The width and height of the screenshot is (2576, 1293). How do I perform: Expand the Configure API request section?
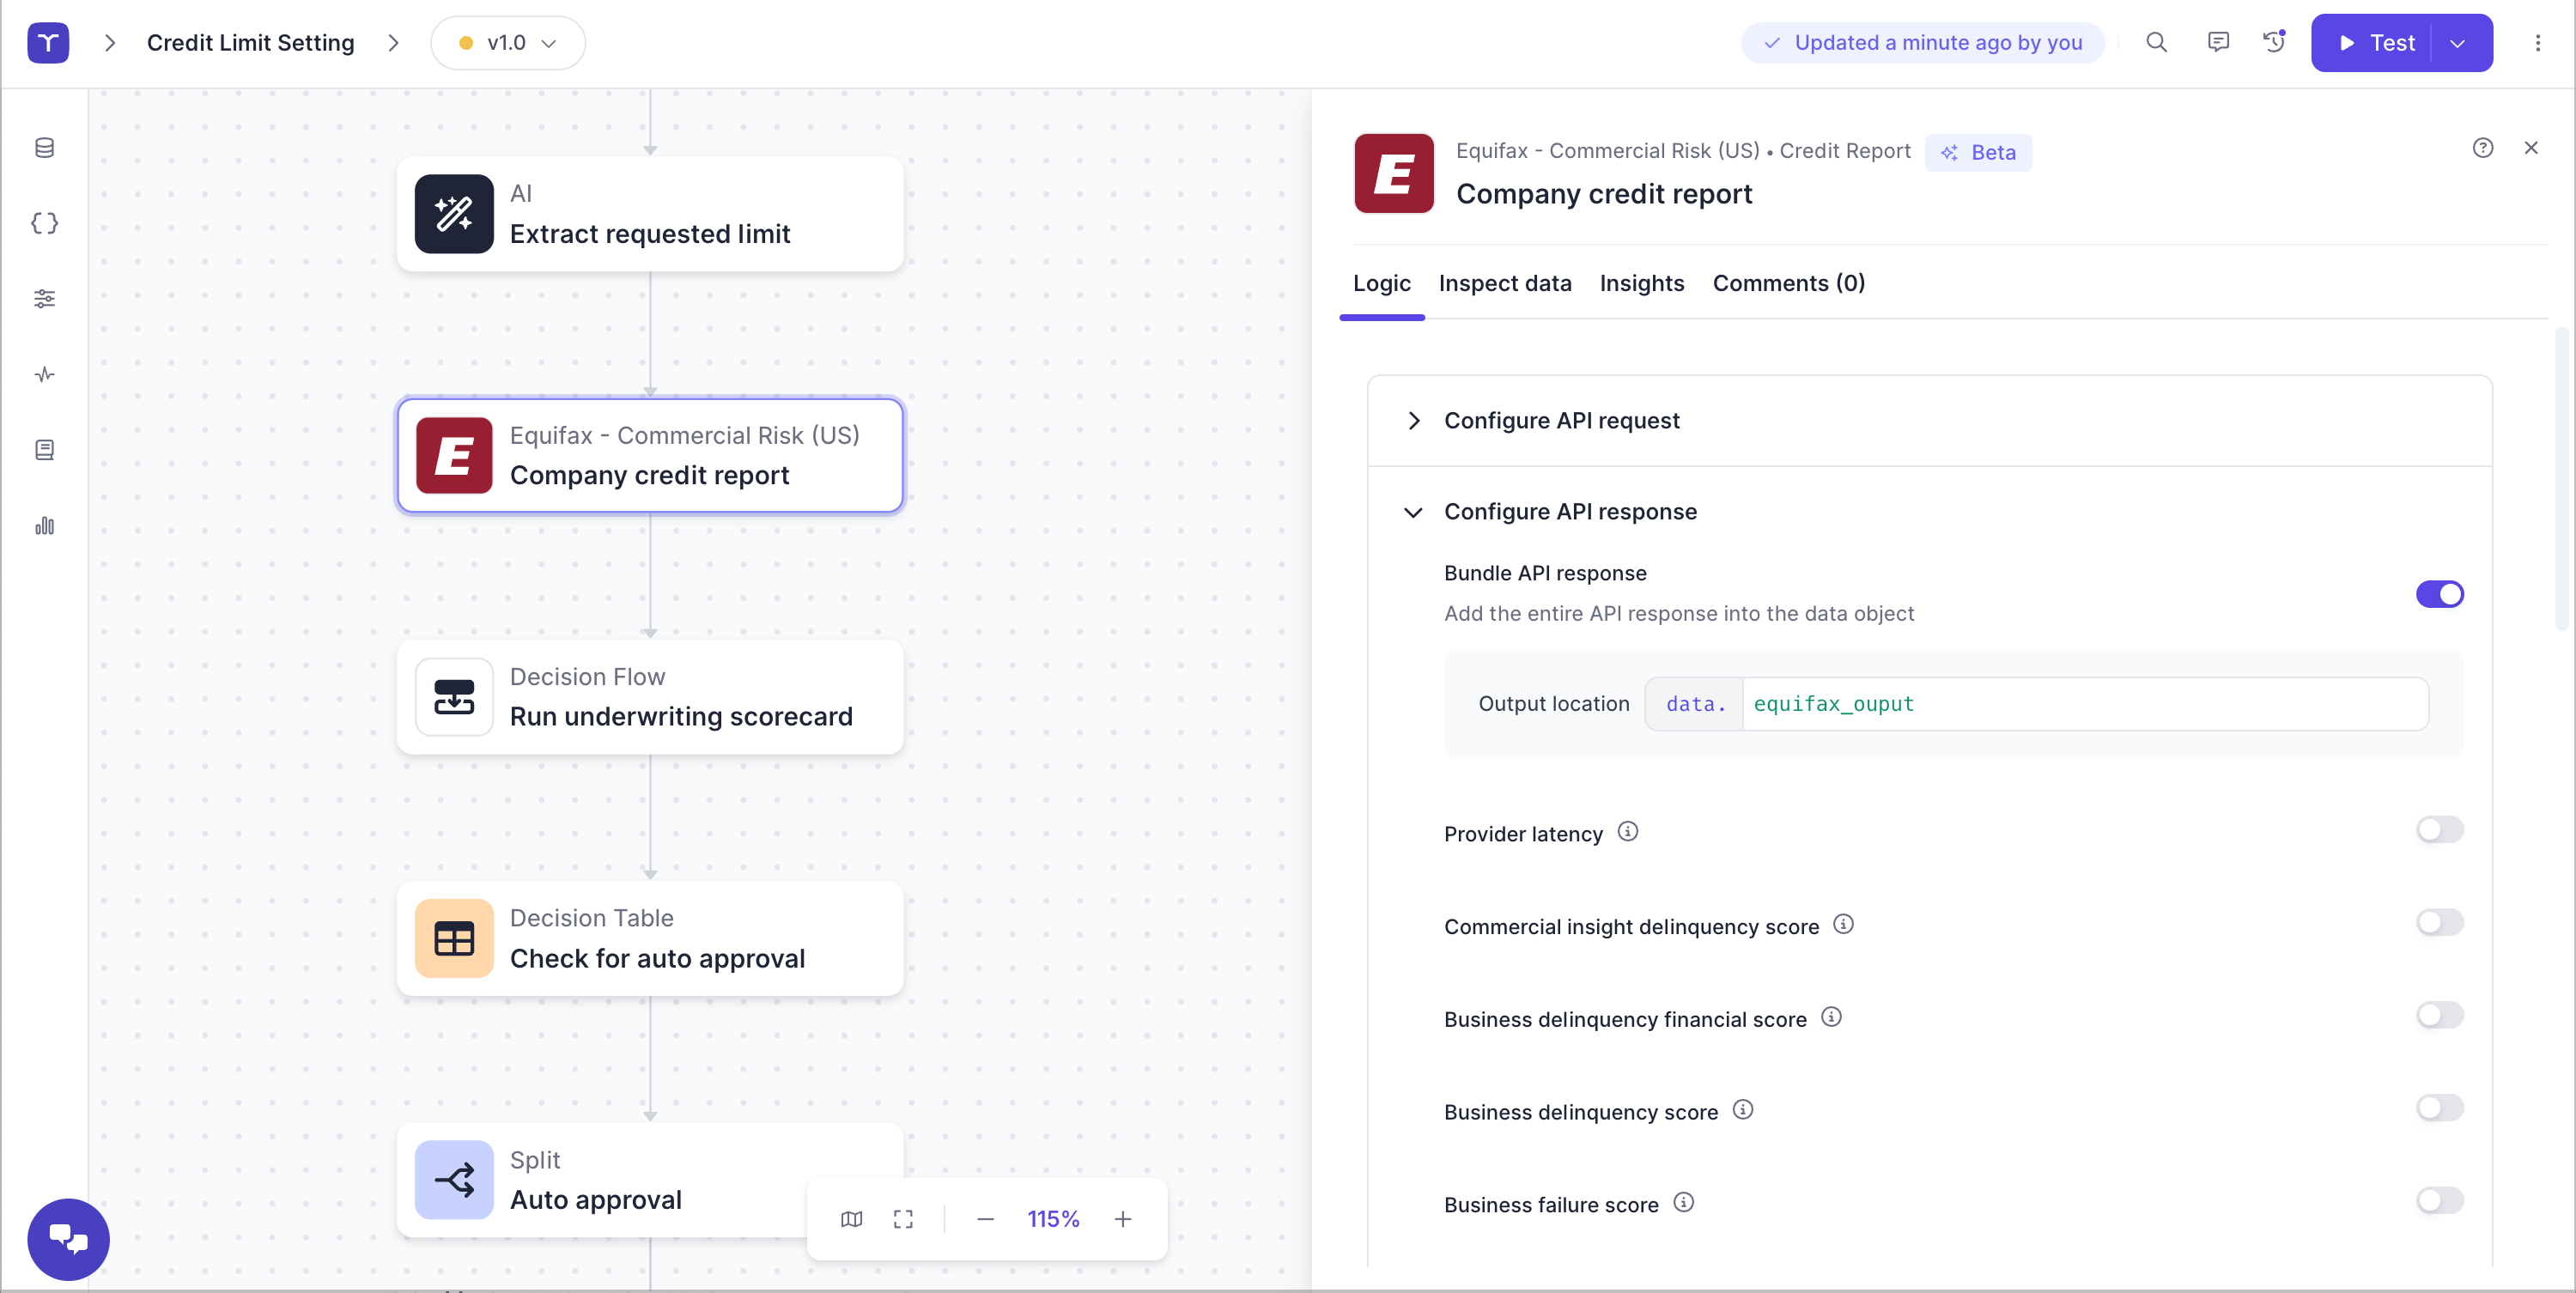pyautogui.click(x=1561, y=420)
